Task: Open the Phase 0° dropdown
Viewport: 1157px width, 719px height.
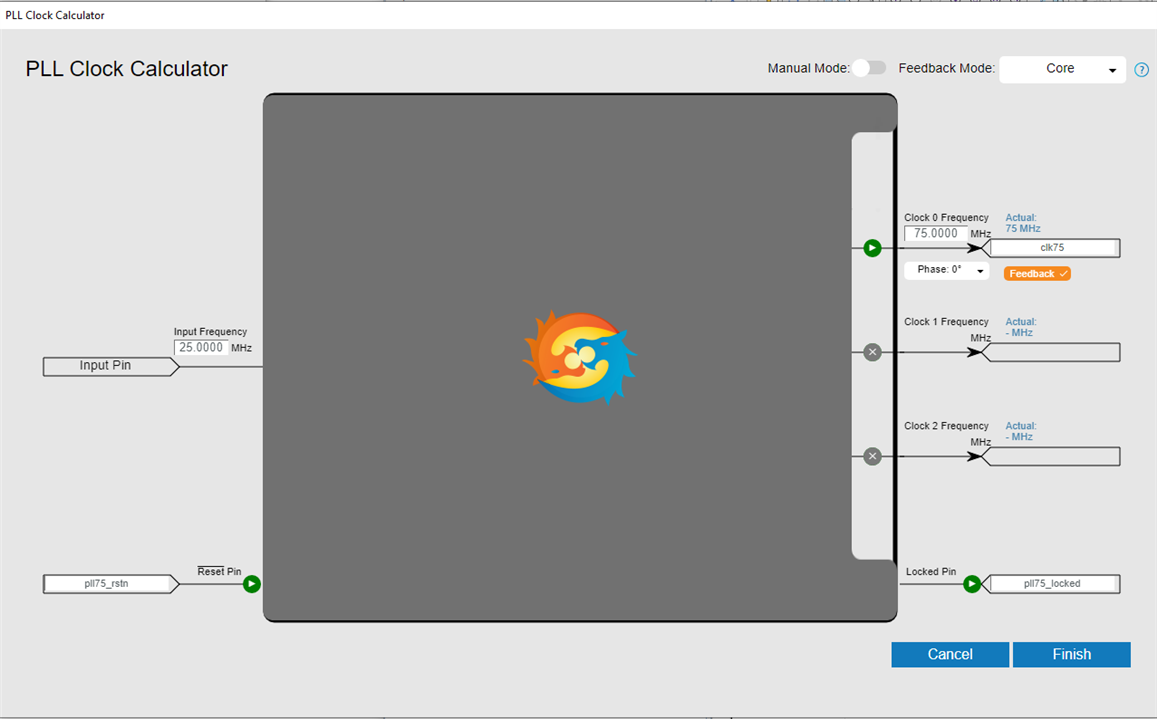Action: (x=946, y=270)
